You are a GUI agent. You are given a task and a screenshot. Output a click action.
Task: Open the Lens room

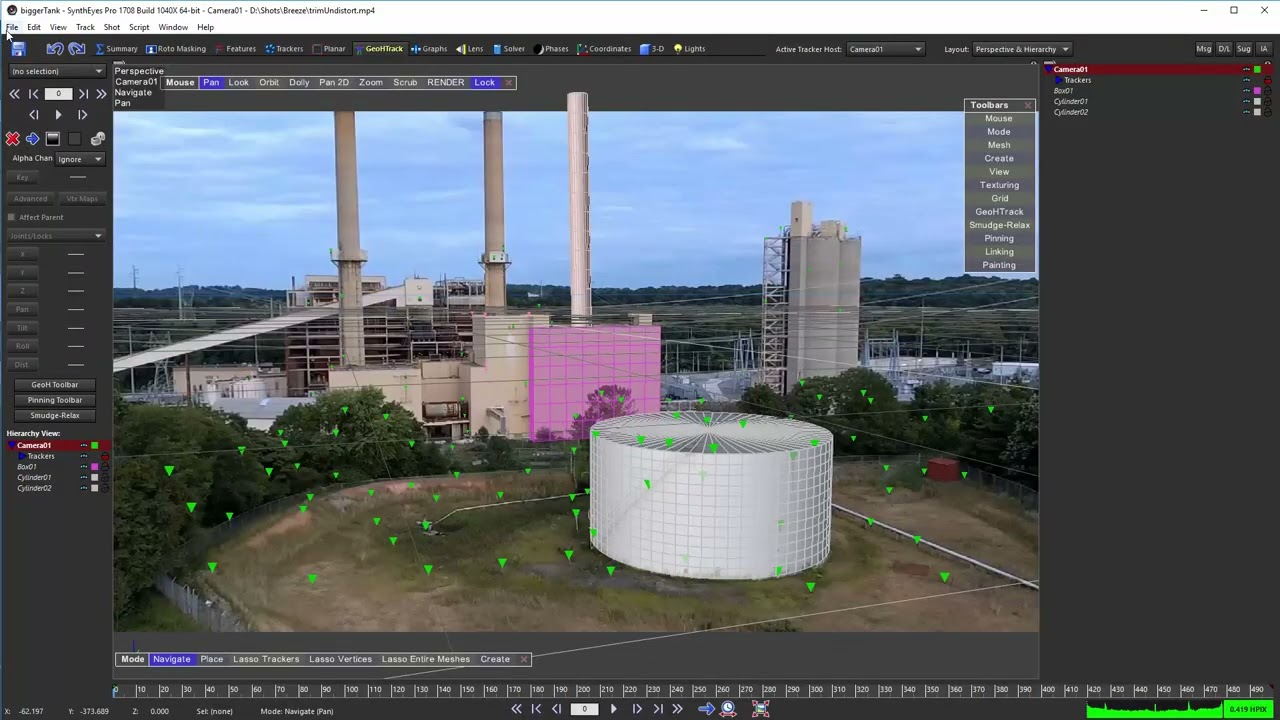click(470, 49)
